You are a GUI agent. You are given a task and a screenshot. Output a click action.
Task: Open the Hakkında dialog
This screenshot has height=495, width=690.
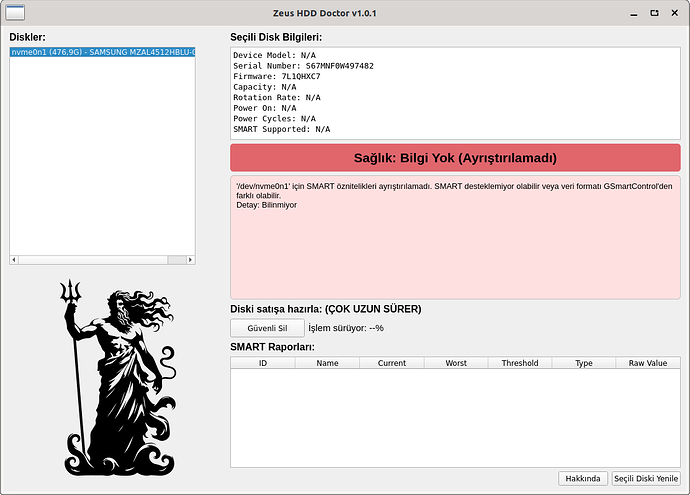click(583, 479)
